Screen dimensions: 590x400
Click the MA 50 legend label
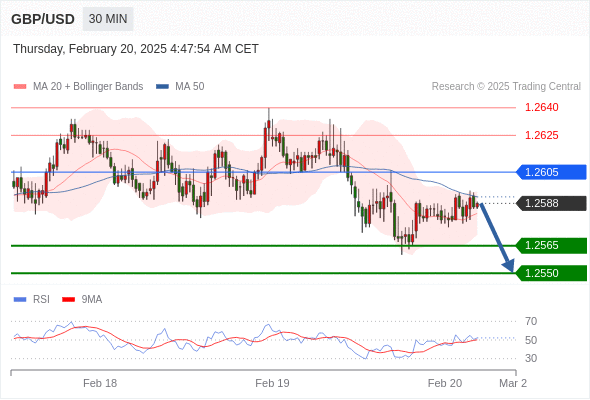tap(190, 87)
